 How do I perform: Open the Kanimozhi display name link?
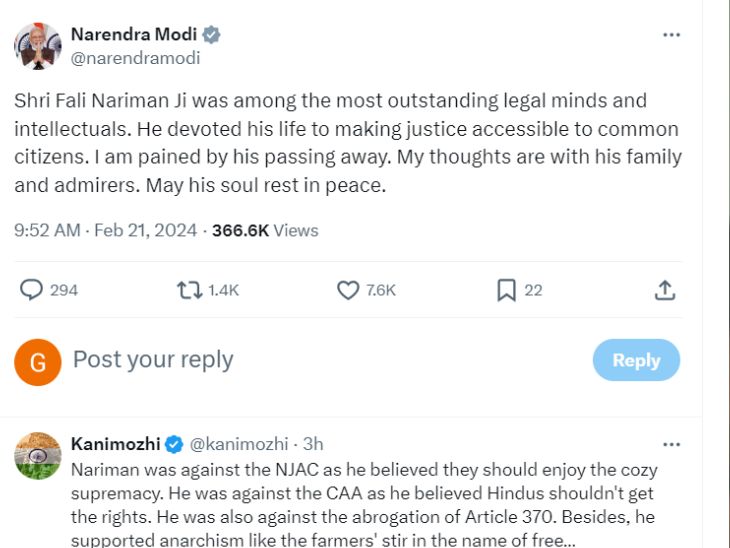(115, 444)
